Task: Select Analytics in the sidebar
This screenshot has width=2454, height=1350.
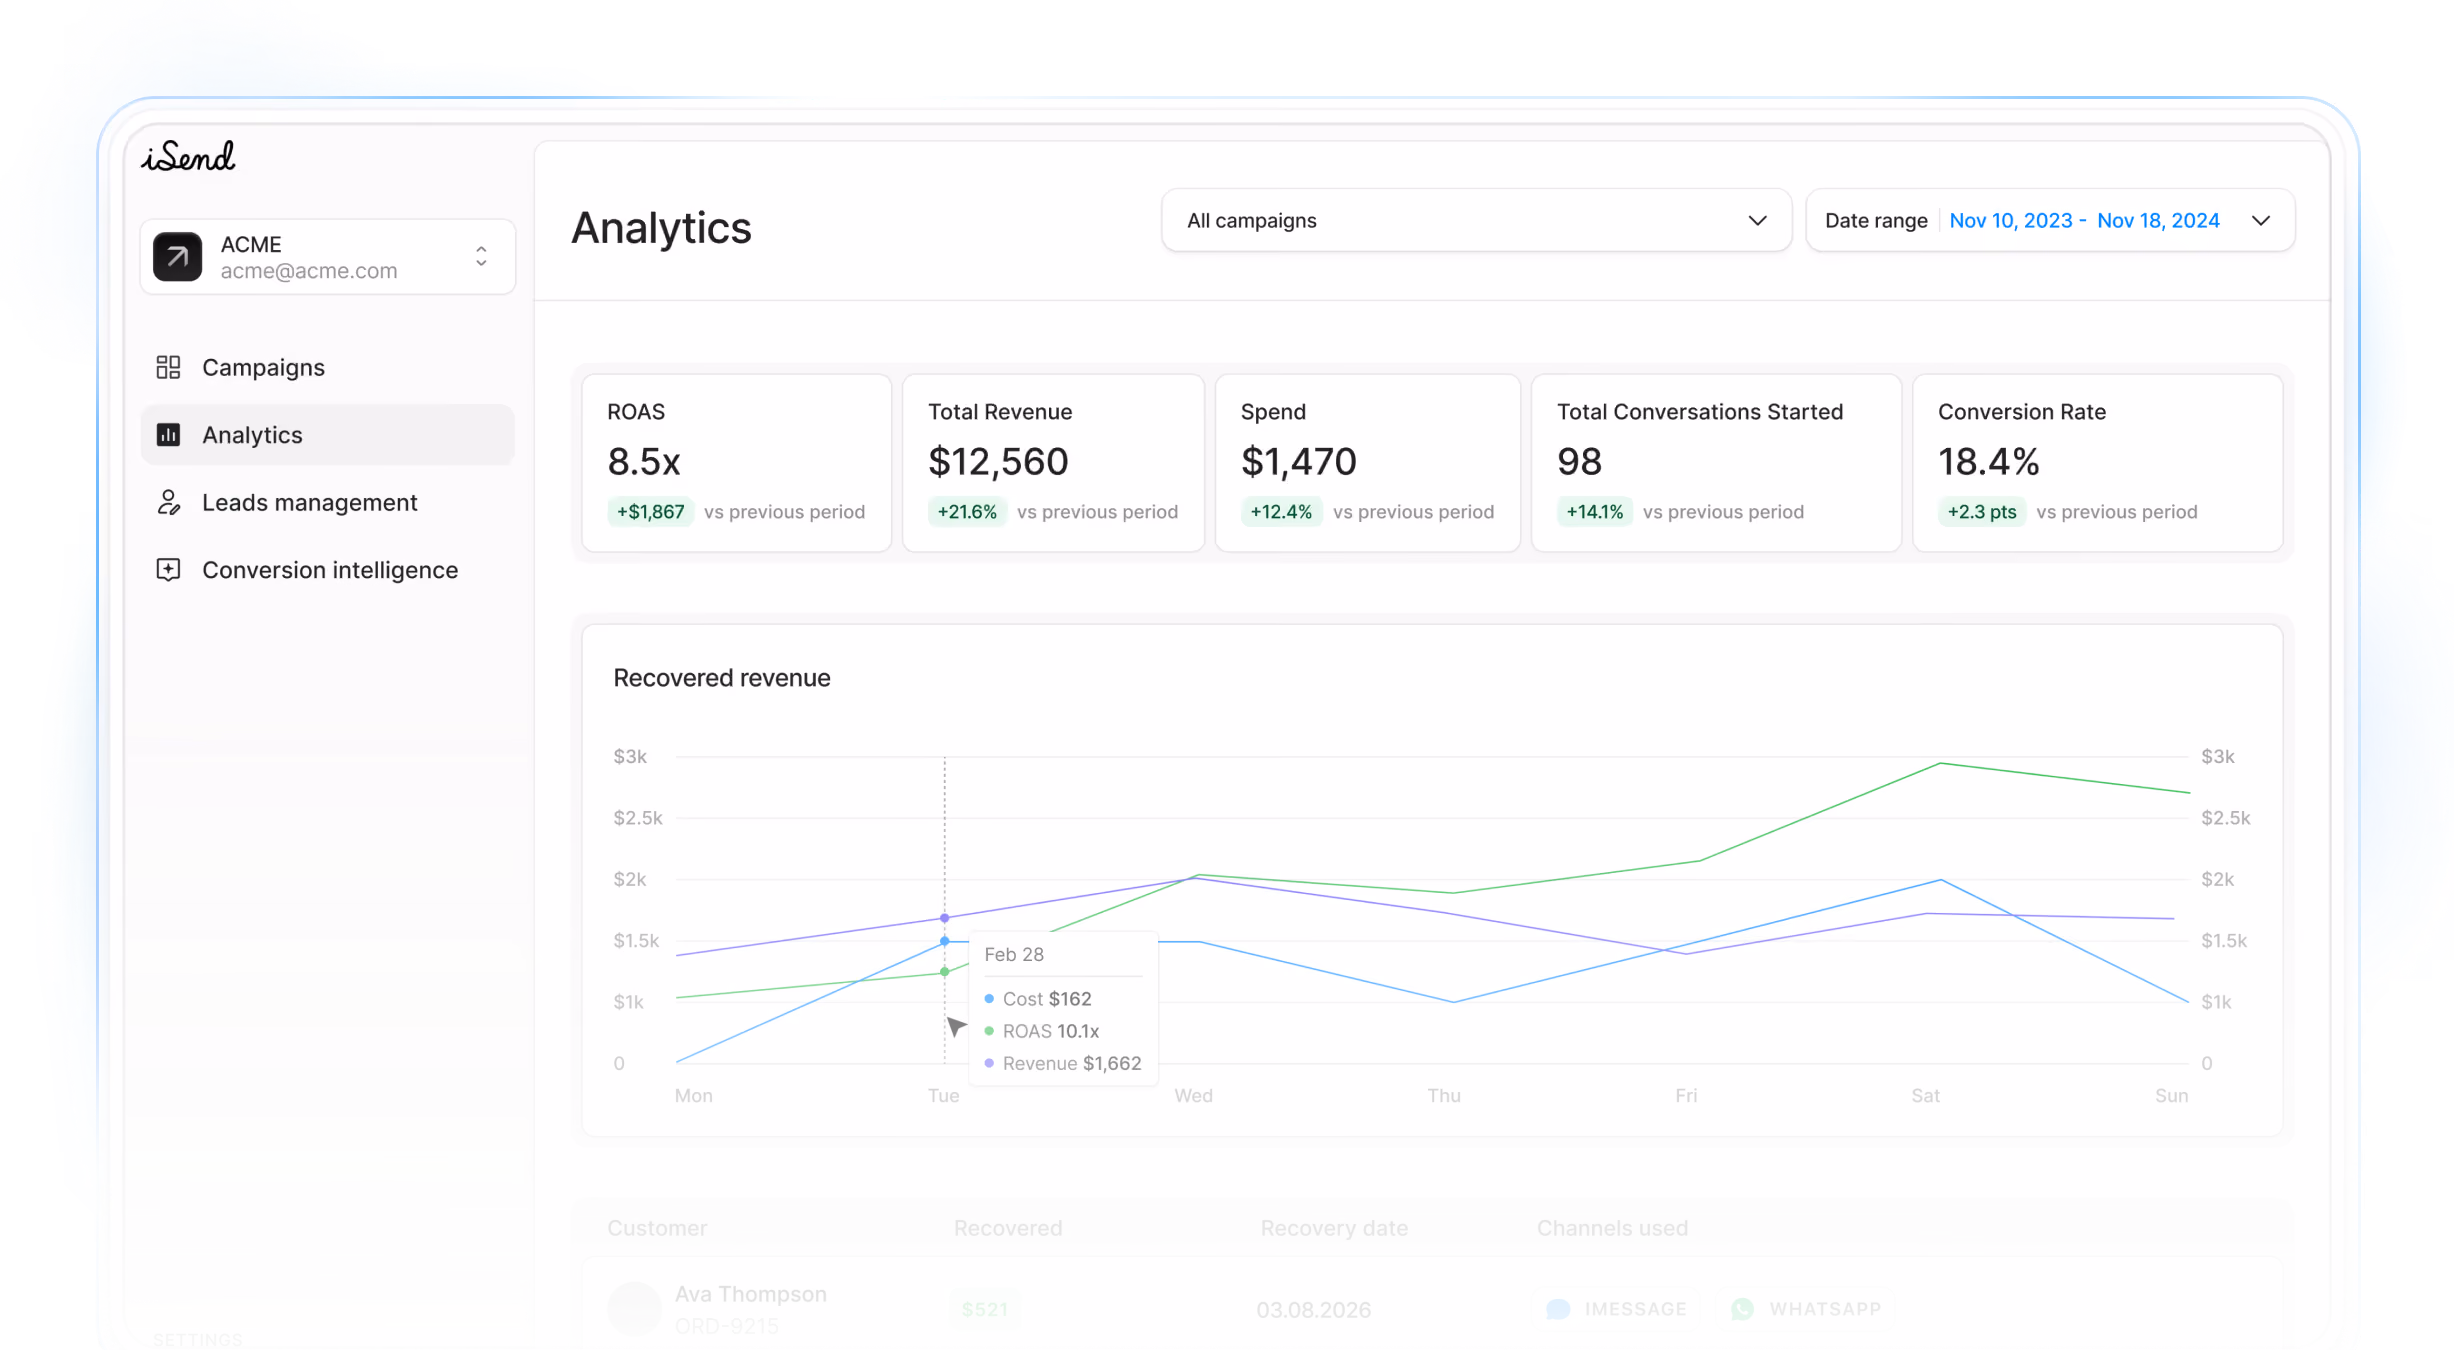Action: tap(327, 435)
